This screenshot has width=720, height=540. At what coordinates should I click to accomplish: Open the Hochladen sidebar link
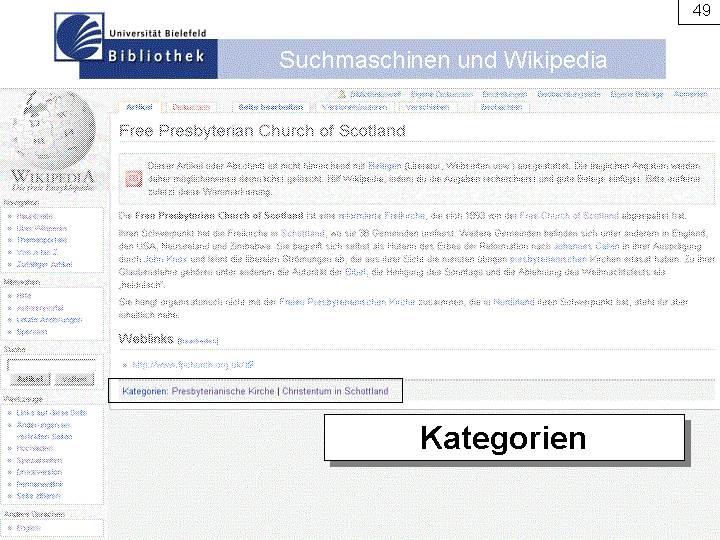(34, 448)
